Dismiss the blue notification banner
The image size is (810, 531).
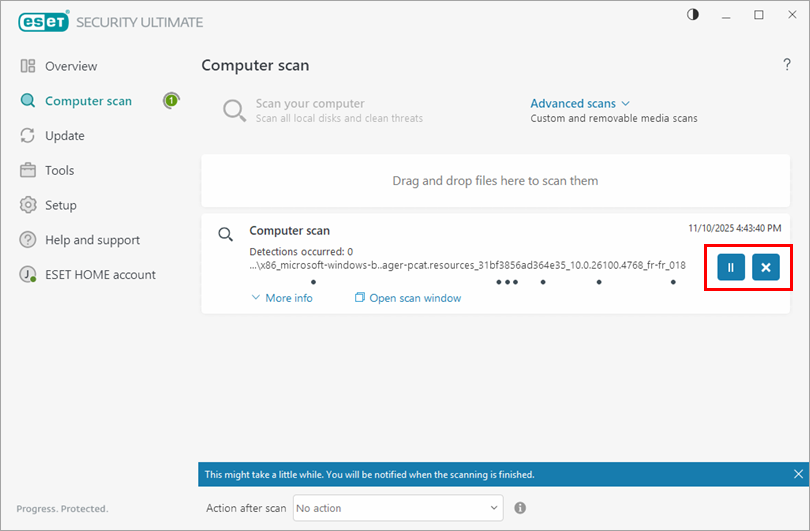click(798, 474)
